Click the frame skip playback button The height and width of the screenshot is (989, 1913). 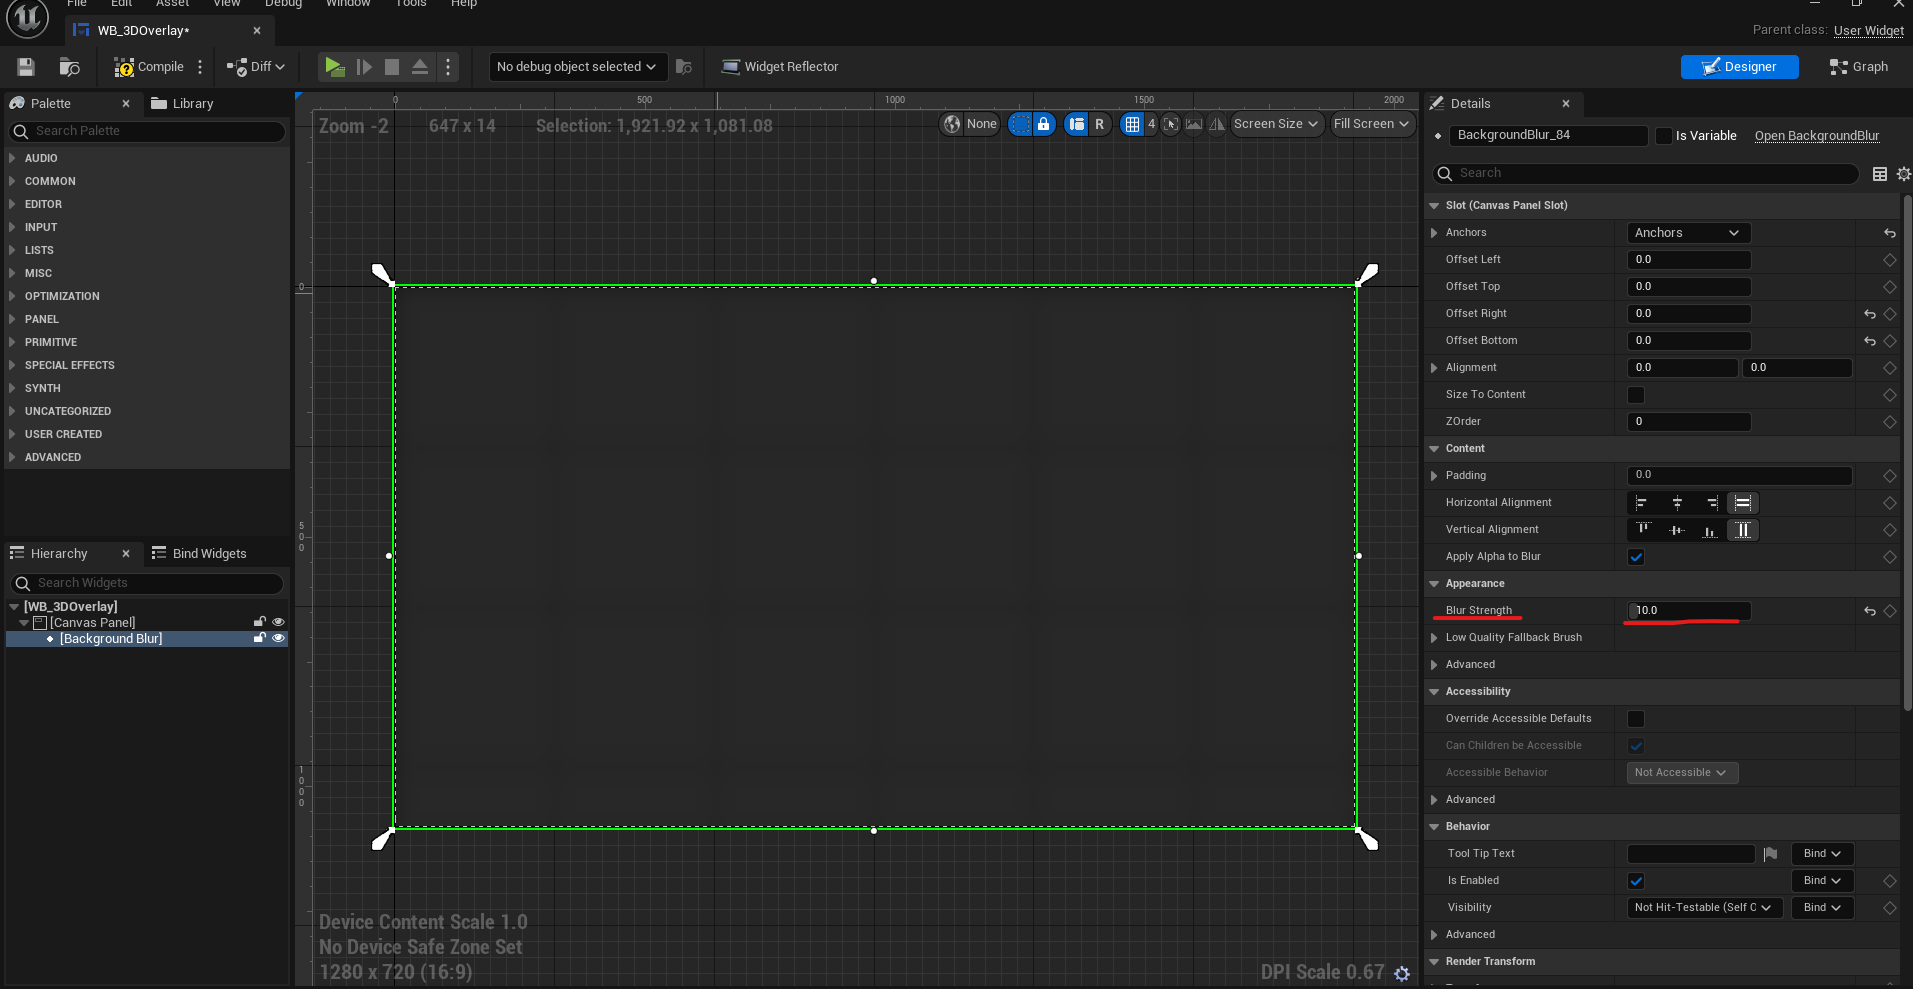(364, 67)
